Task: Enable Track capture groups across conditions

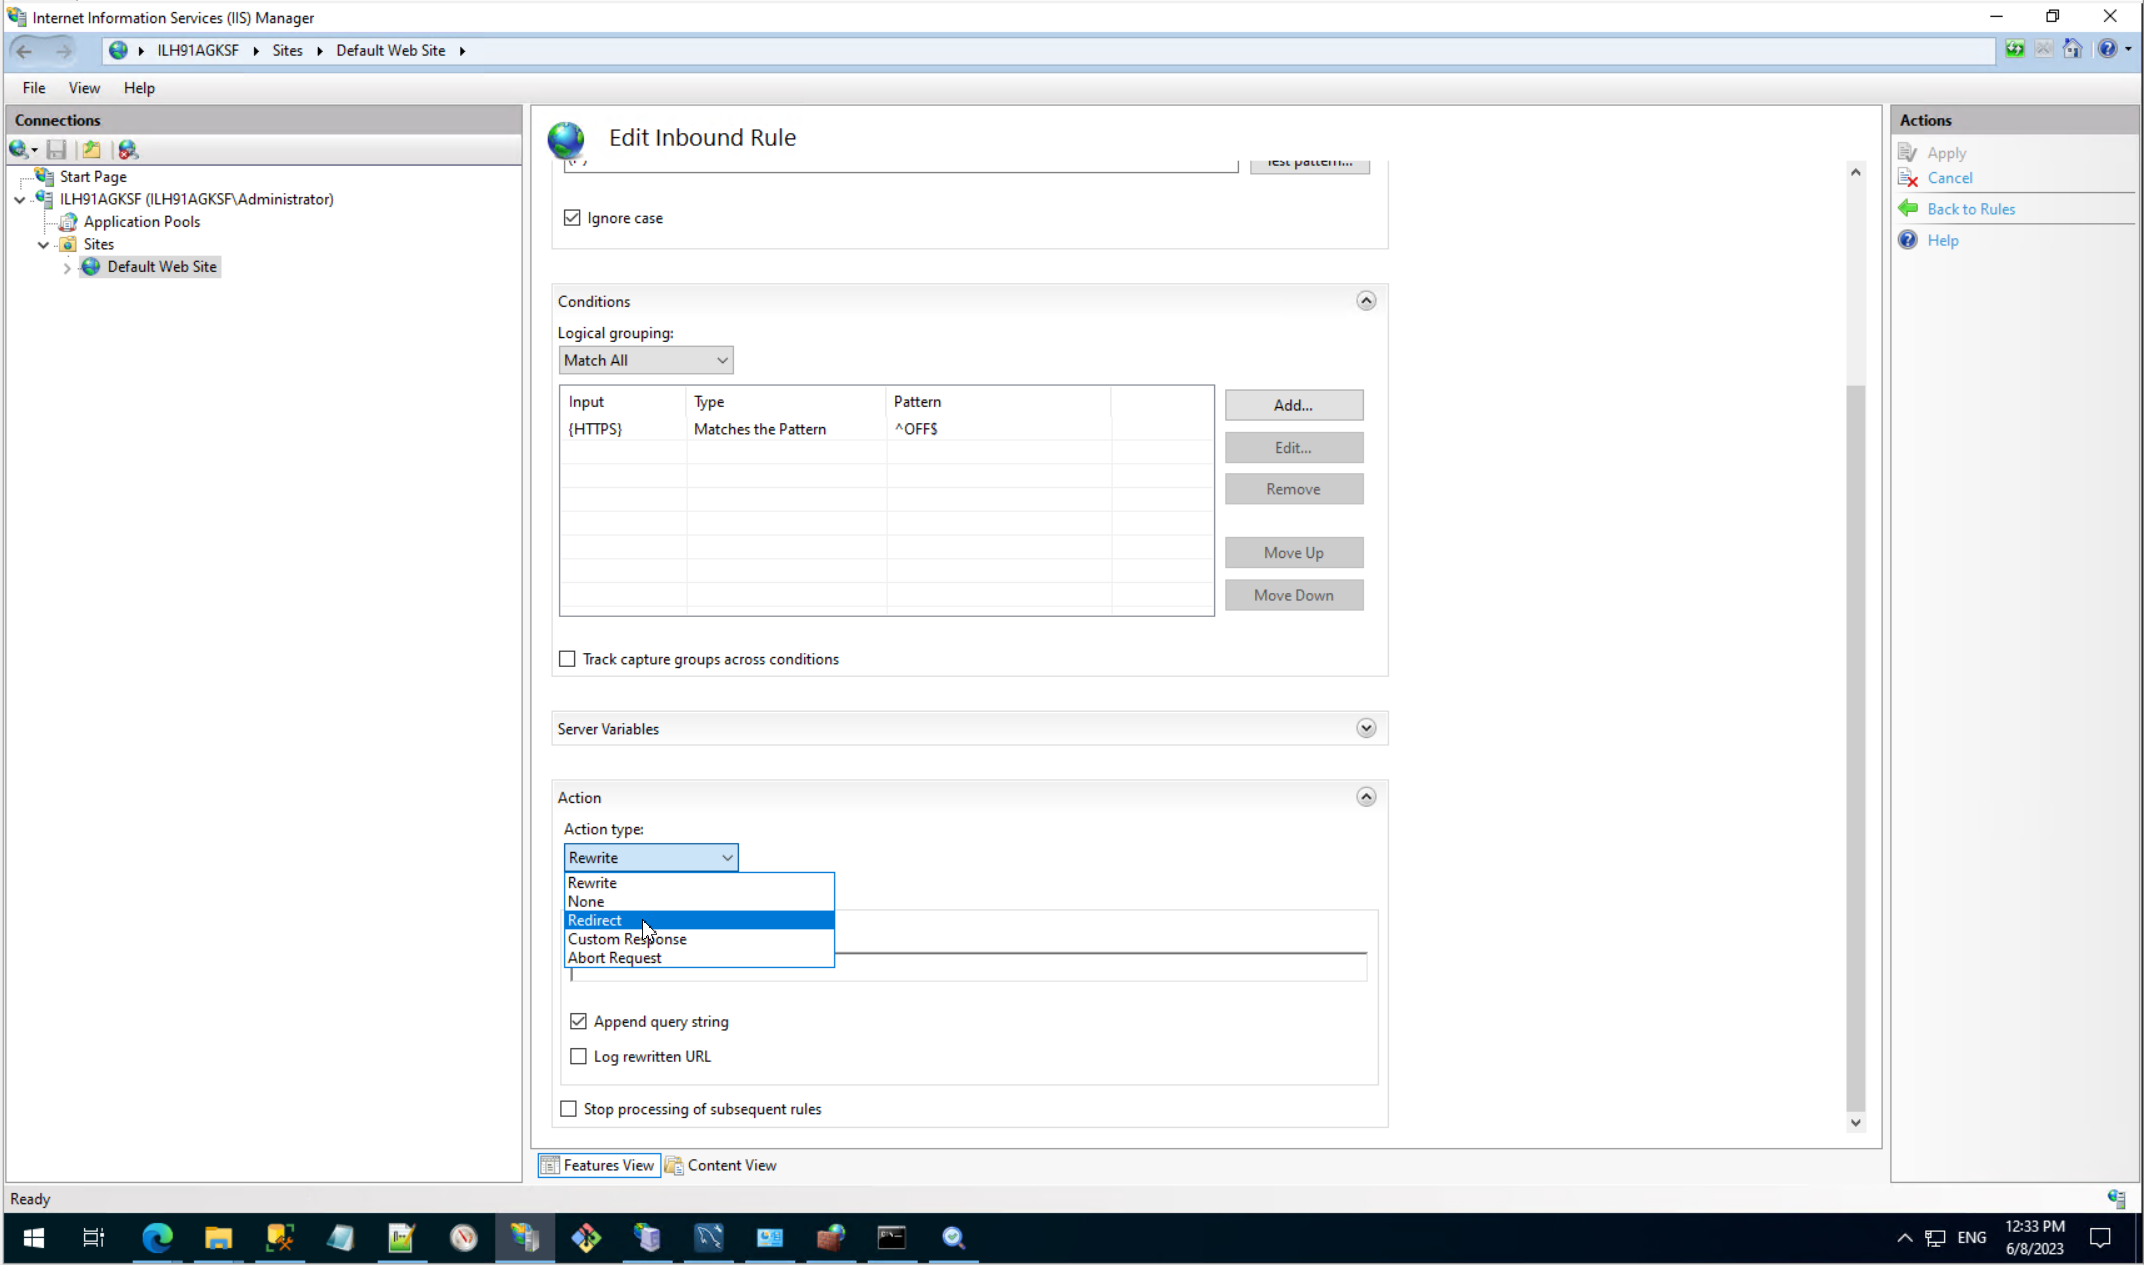Action: coord(568,659)
